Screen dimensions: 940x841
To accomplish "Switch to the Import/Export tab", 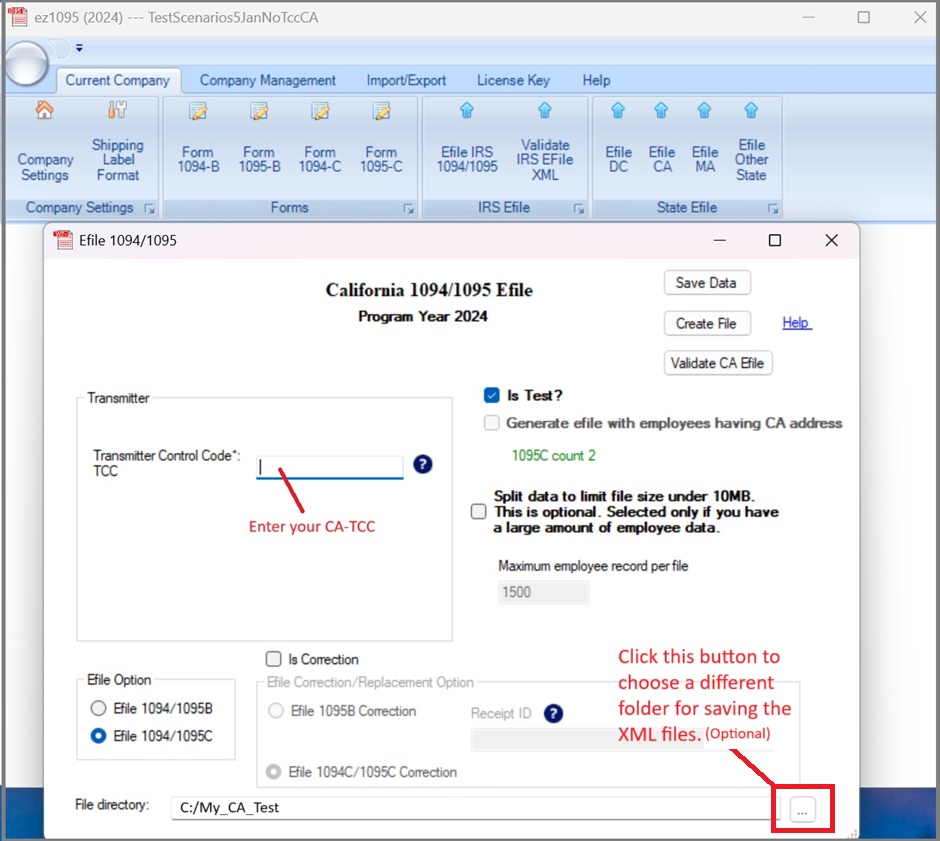I will [x=406, y=80].
